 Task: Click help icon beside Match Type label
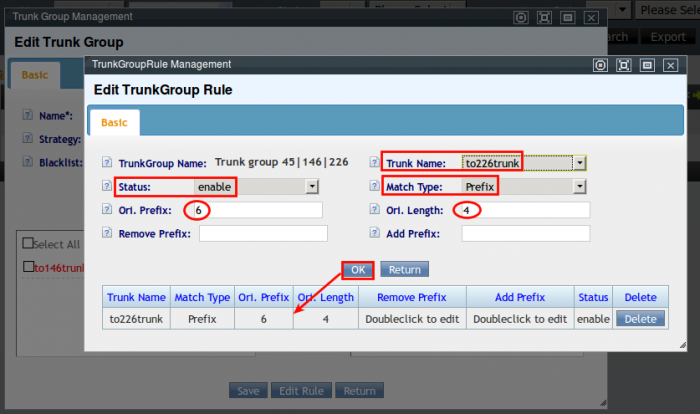coord(373,187)
